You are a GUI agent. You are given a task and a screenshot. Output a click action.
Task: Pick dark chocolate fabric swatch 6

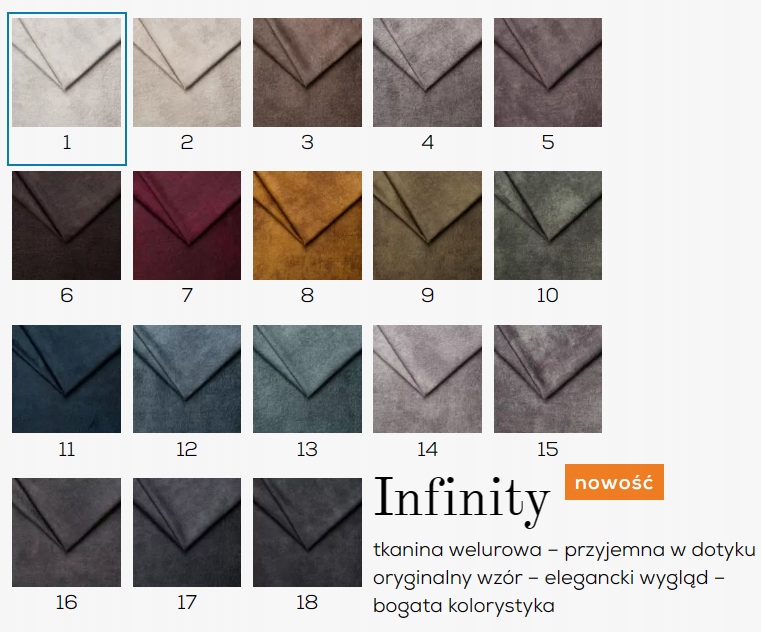pyautogui.click(x=66, y=225)
